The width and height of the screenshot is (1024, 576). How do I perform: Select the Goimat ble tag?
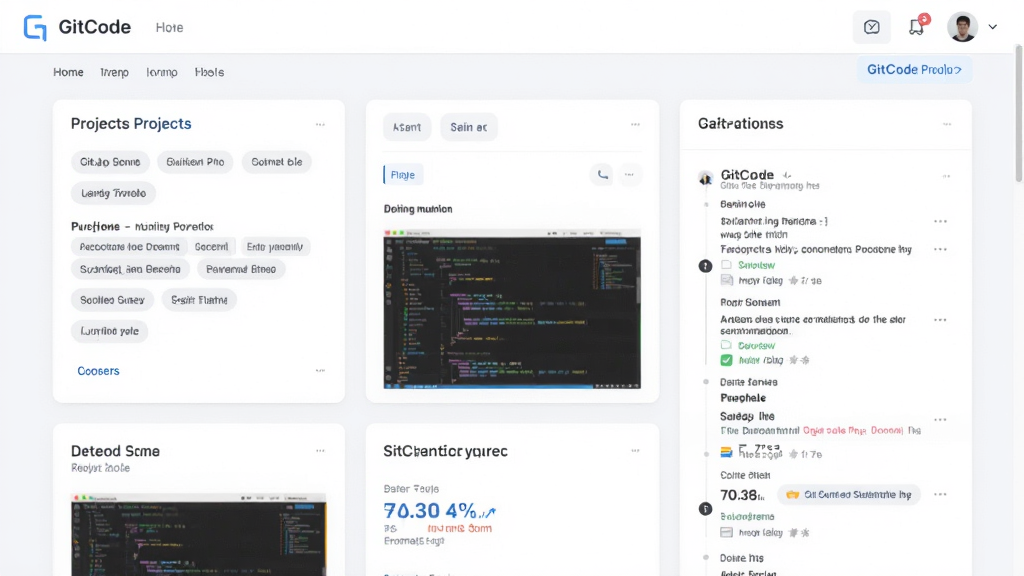[276, 162]
